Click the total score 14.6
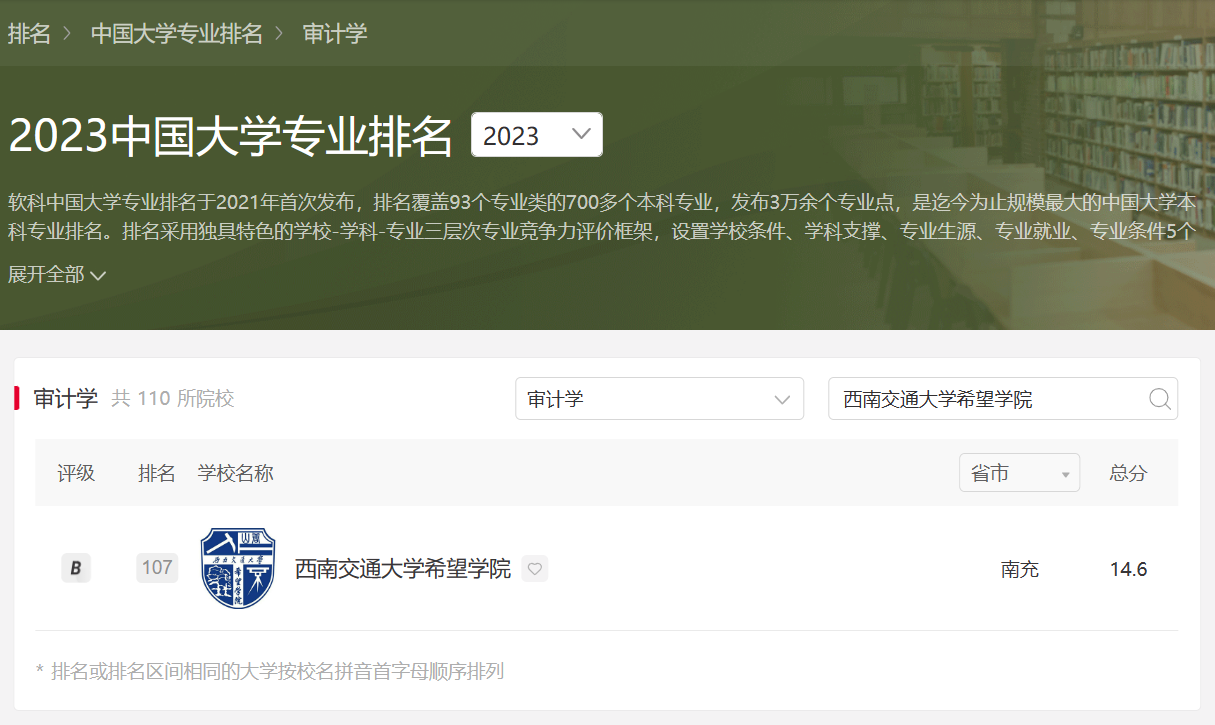Image resolution: width=1215 pixels, height=725 pixels. pyautogui.click(x=1128, y=570)
